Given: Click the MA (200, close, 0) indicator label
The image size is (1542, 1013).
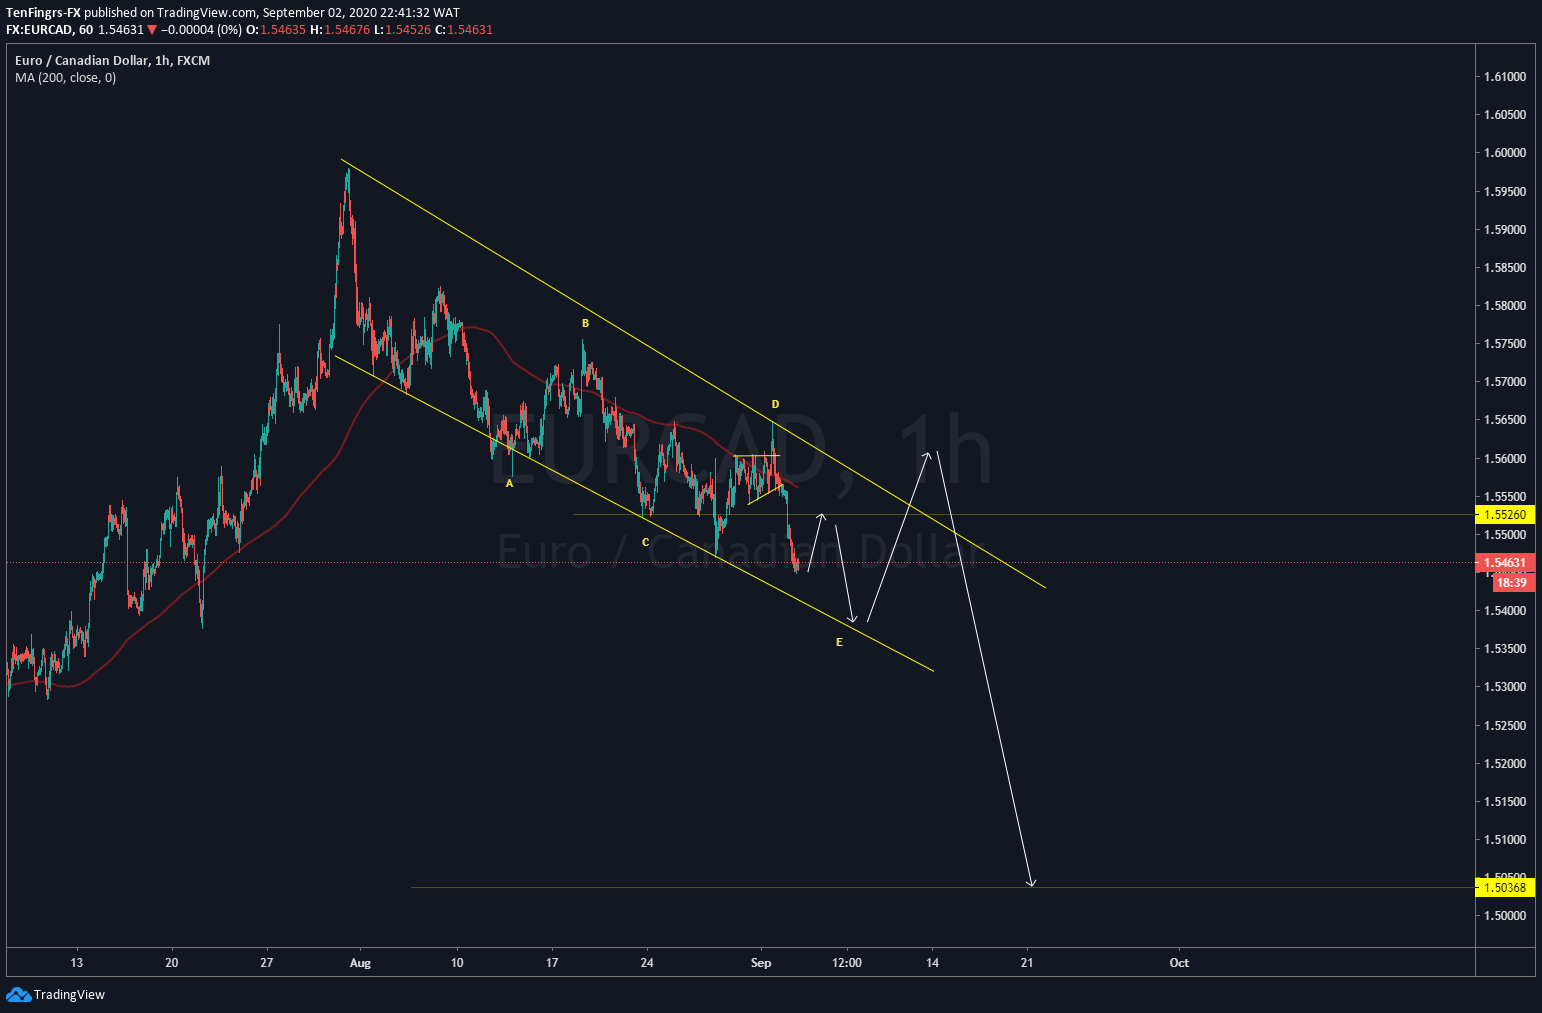Looking at the screenshot, I should coord(65,77).
